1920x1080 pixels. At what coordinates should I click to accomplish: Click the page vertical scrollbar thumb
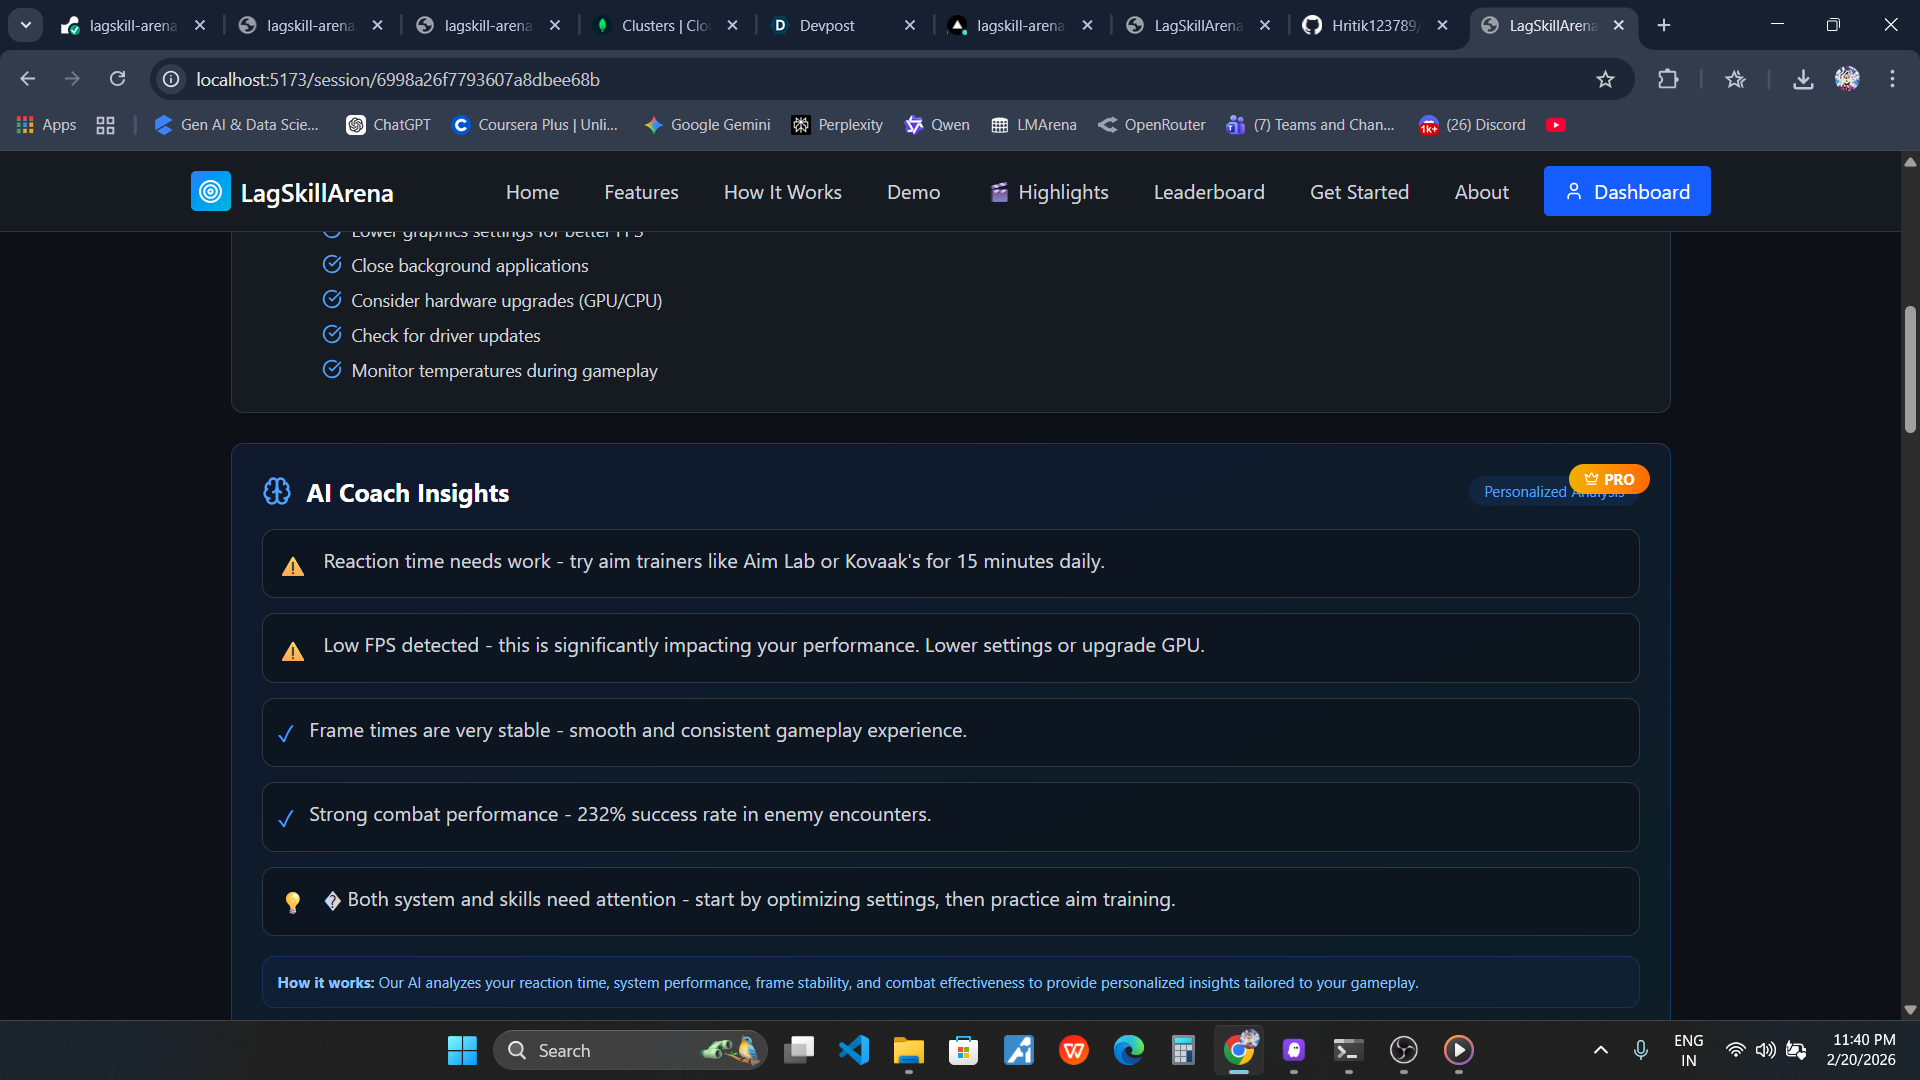click(1910, 370)
